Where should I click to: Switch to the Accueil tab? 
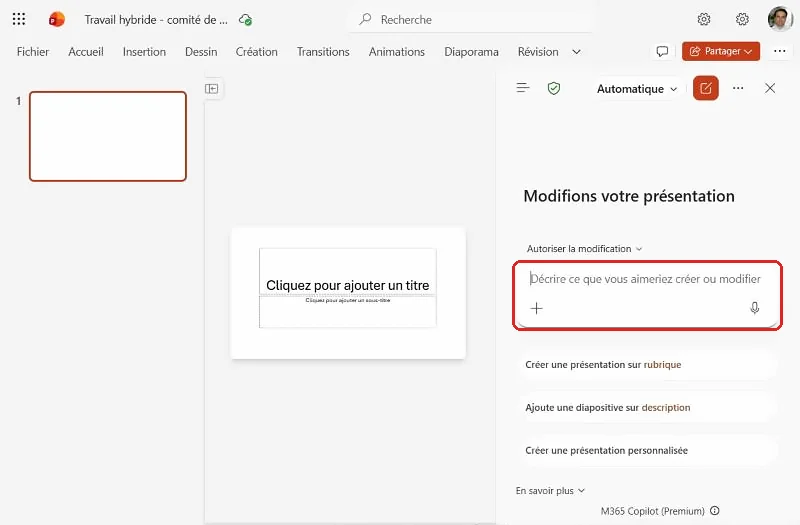(x=86, y=52)
